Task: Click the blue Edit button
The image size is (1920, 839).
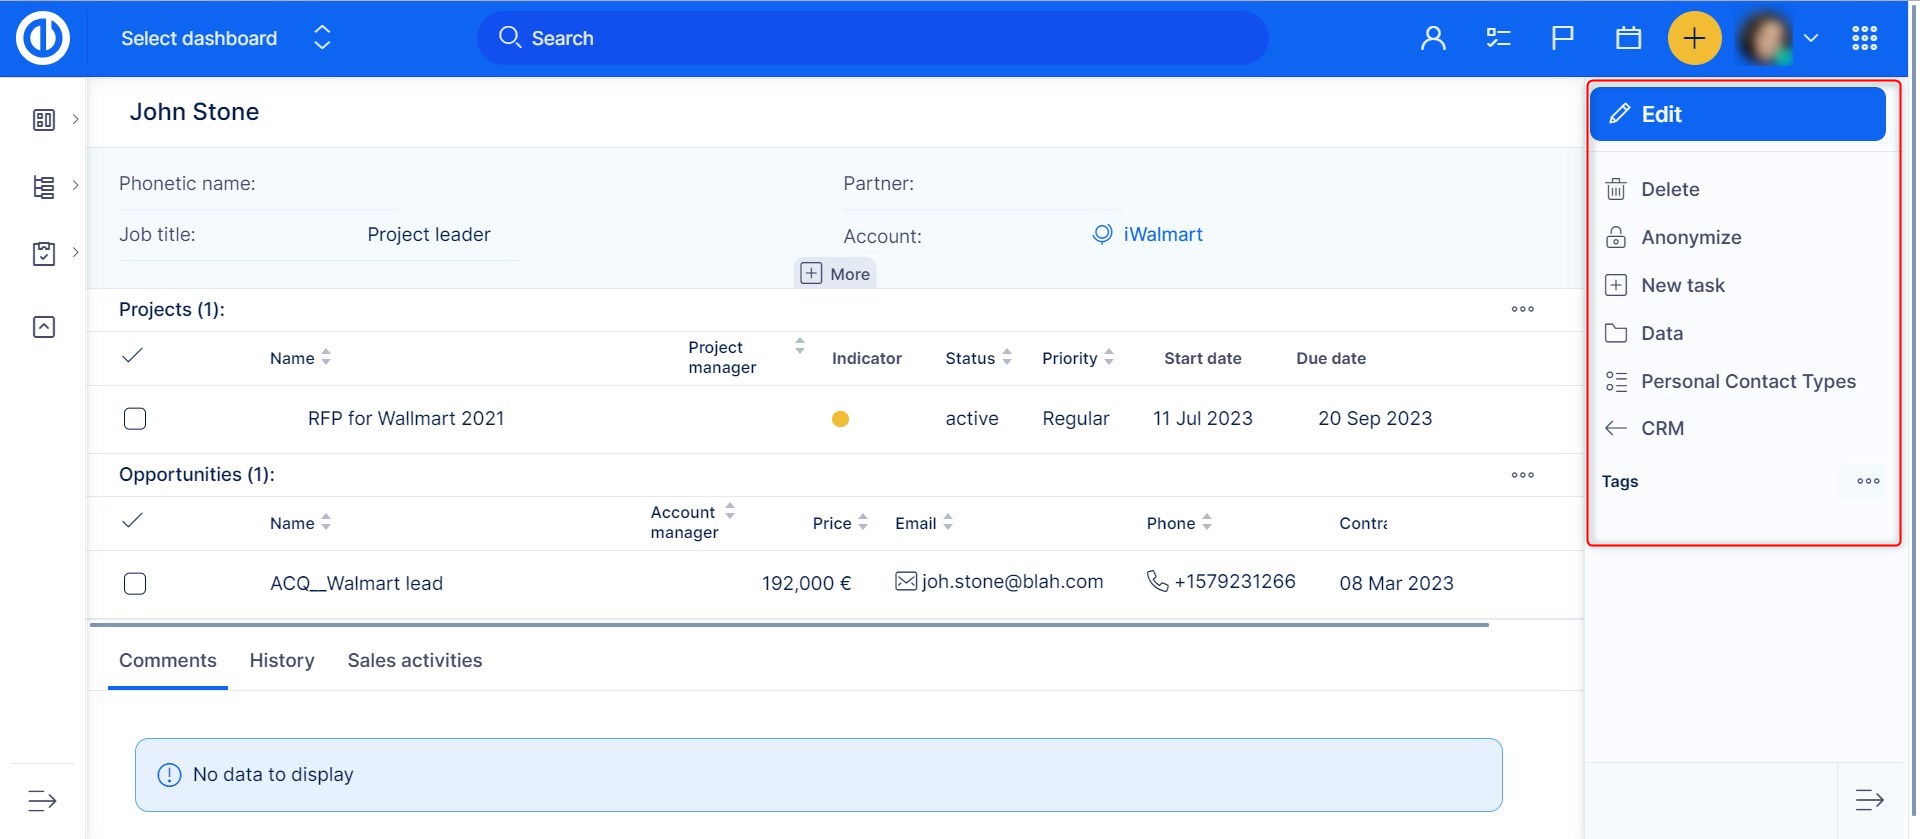Action: (x=1737, y=114)
